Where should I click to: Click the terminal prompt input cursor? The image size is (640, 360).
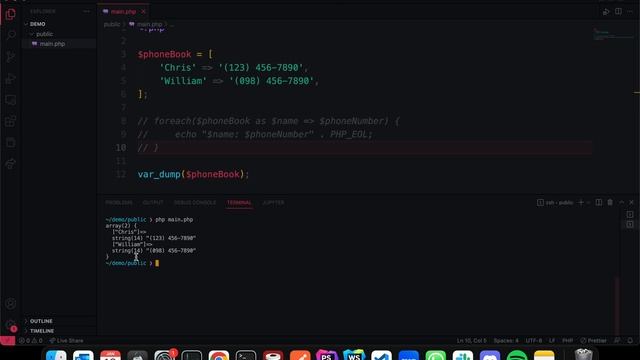point(157,263)
